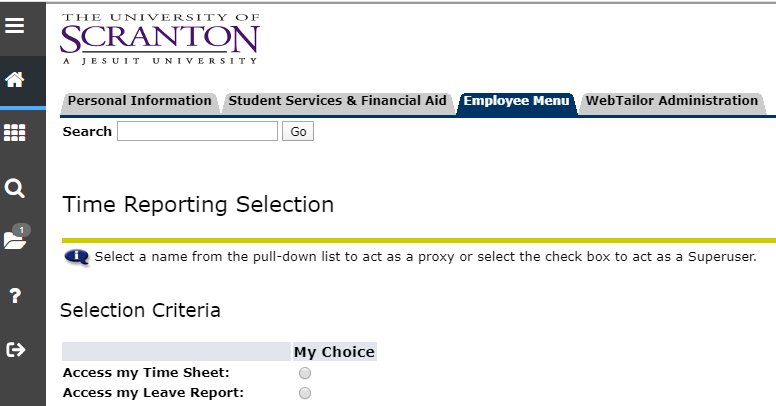Open the applications grid icon

(x=14, y=132)
